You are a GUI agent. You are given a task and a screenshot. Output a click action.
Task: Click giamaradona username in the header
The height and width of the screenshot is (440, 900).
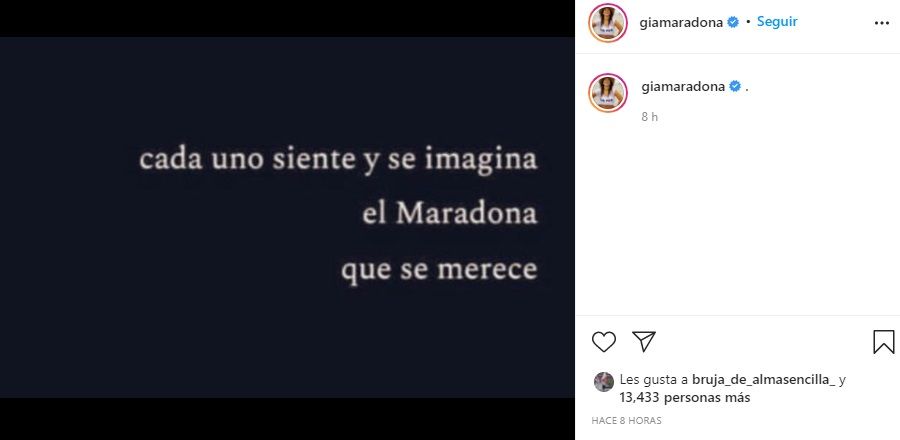click(681, 22)
